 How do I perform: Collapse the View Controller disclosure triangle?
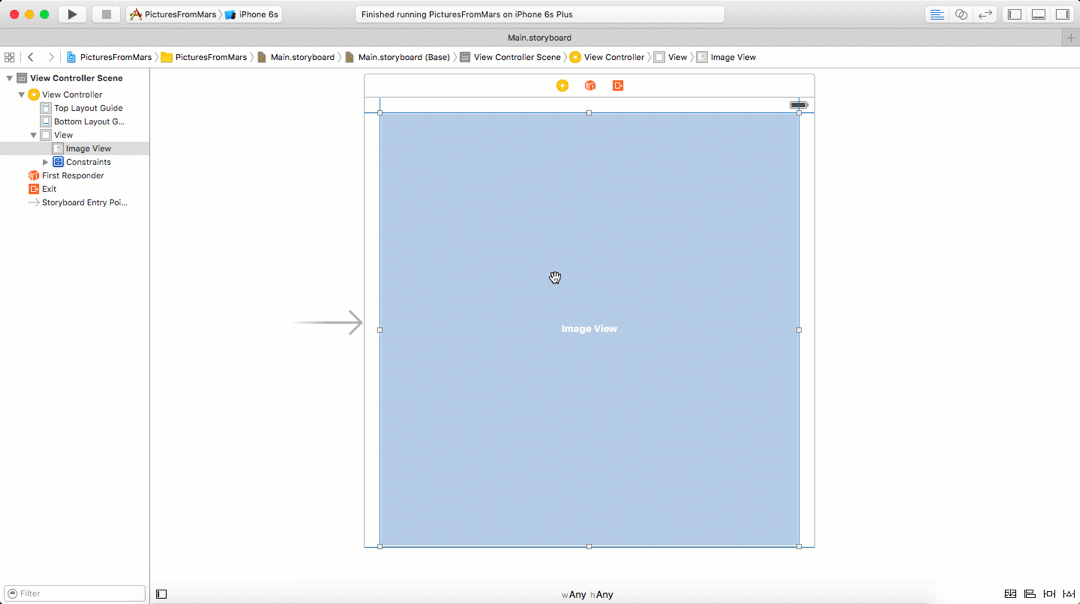(21, 95)
